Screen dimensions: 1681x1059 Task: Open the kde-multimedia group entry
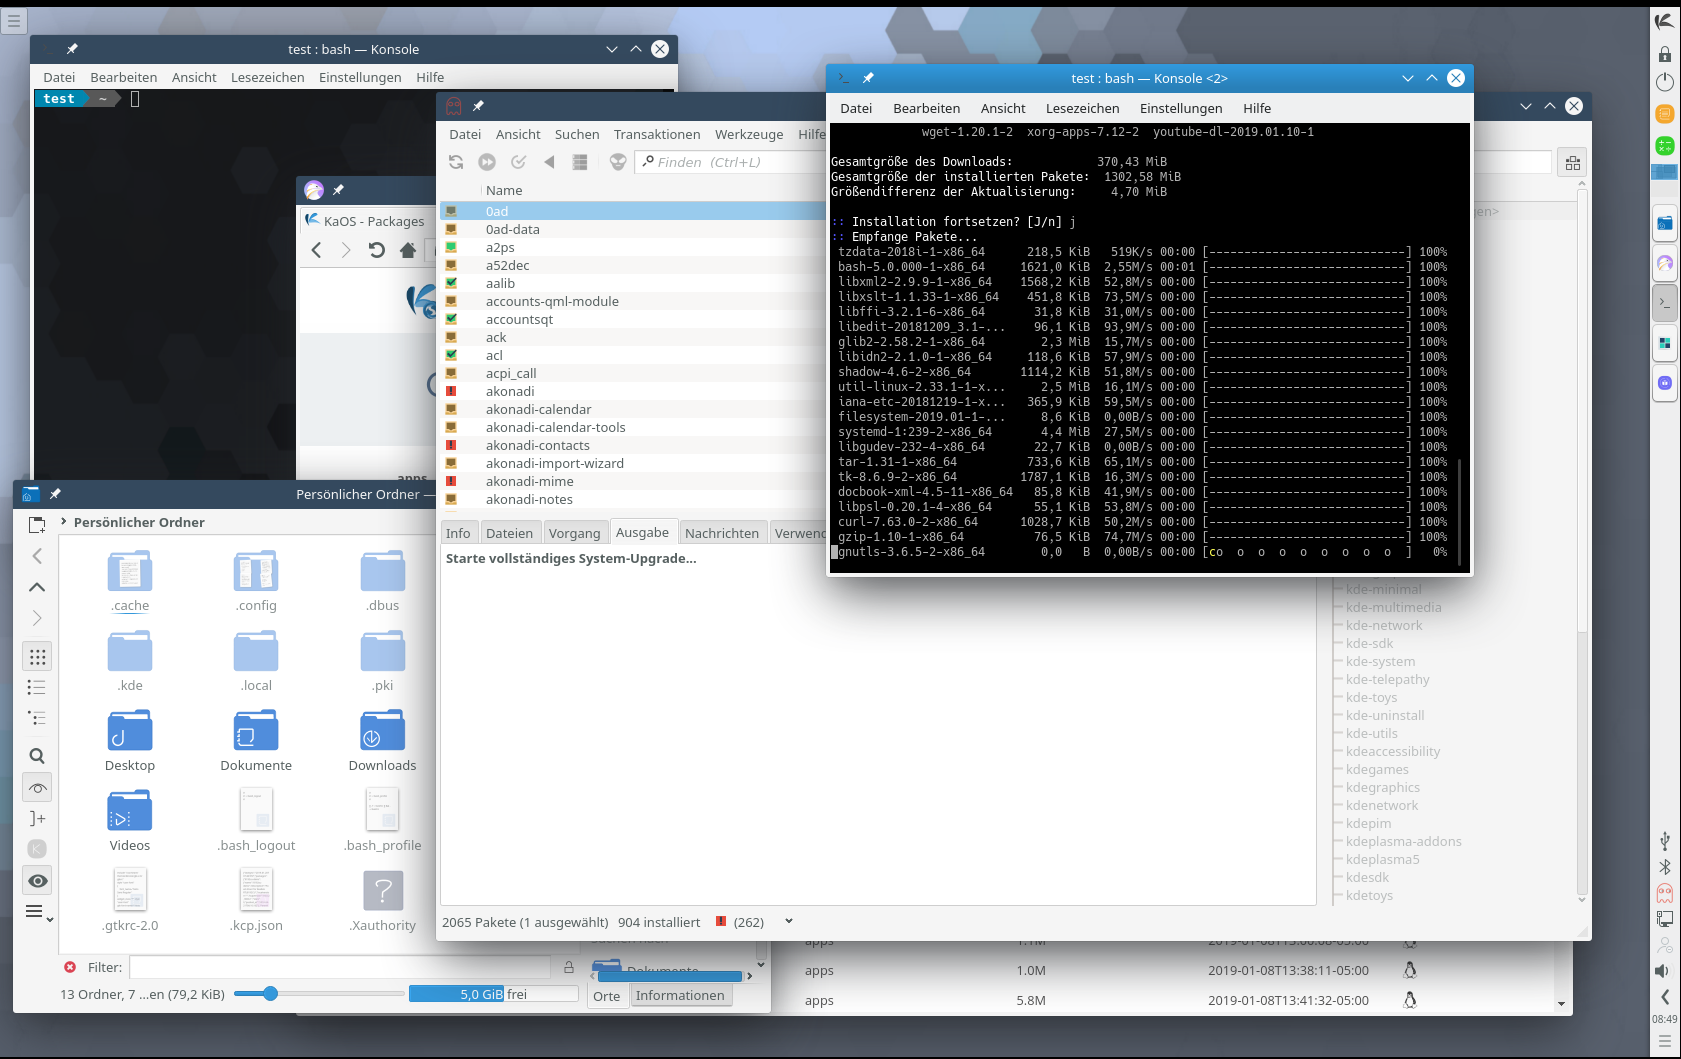(x=1393, y=608)
